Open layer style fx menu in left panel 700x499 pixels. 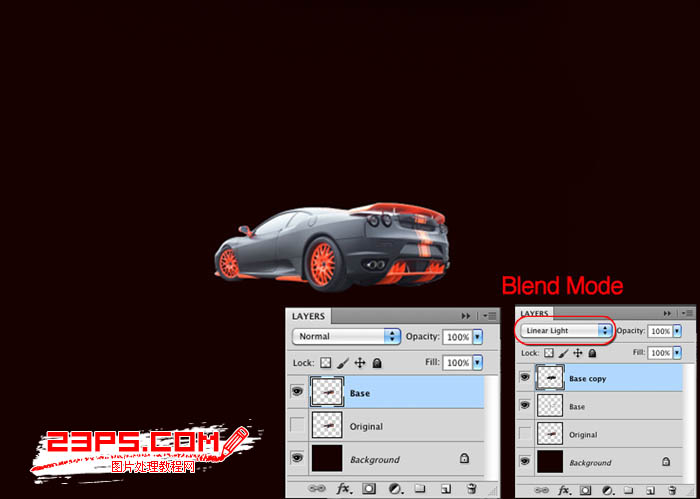tap(343, 489)
